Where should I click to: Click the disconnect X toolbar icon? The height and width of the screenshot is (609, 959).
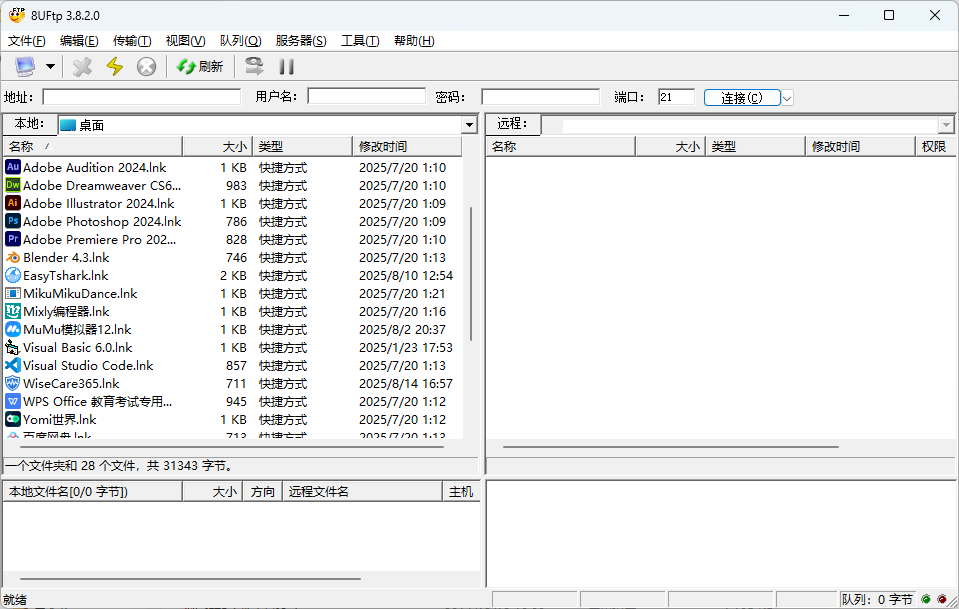pos(82,67)
